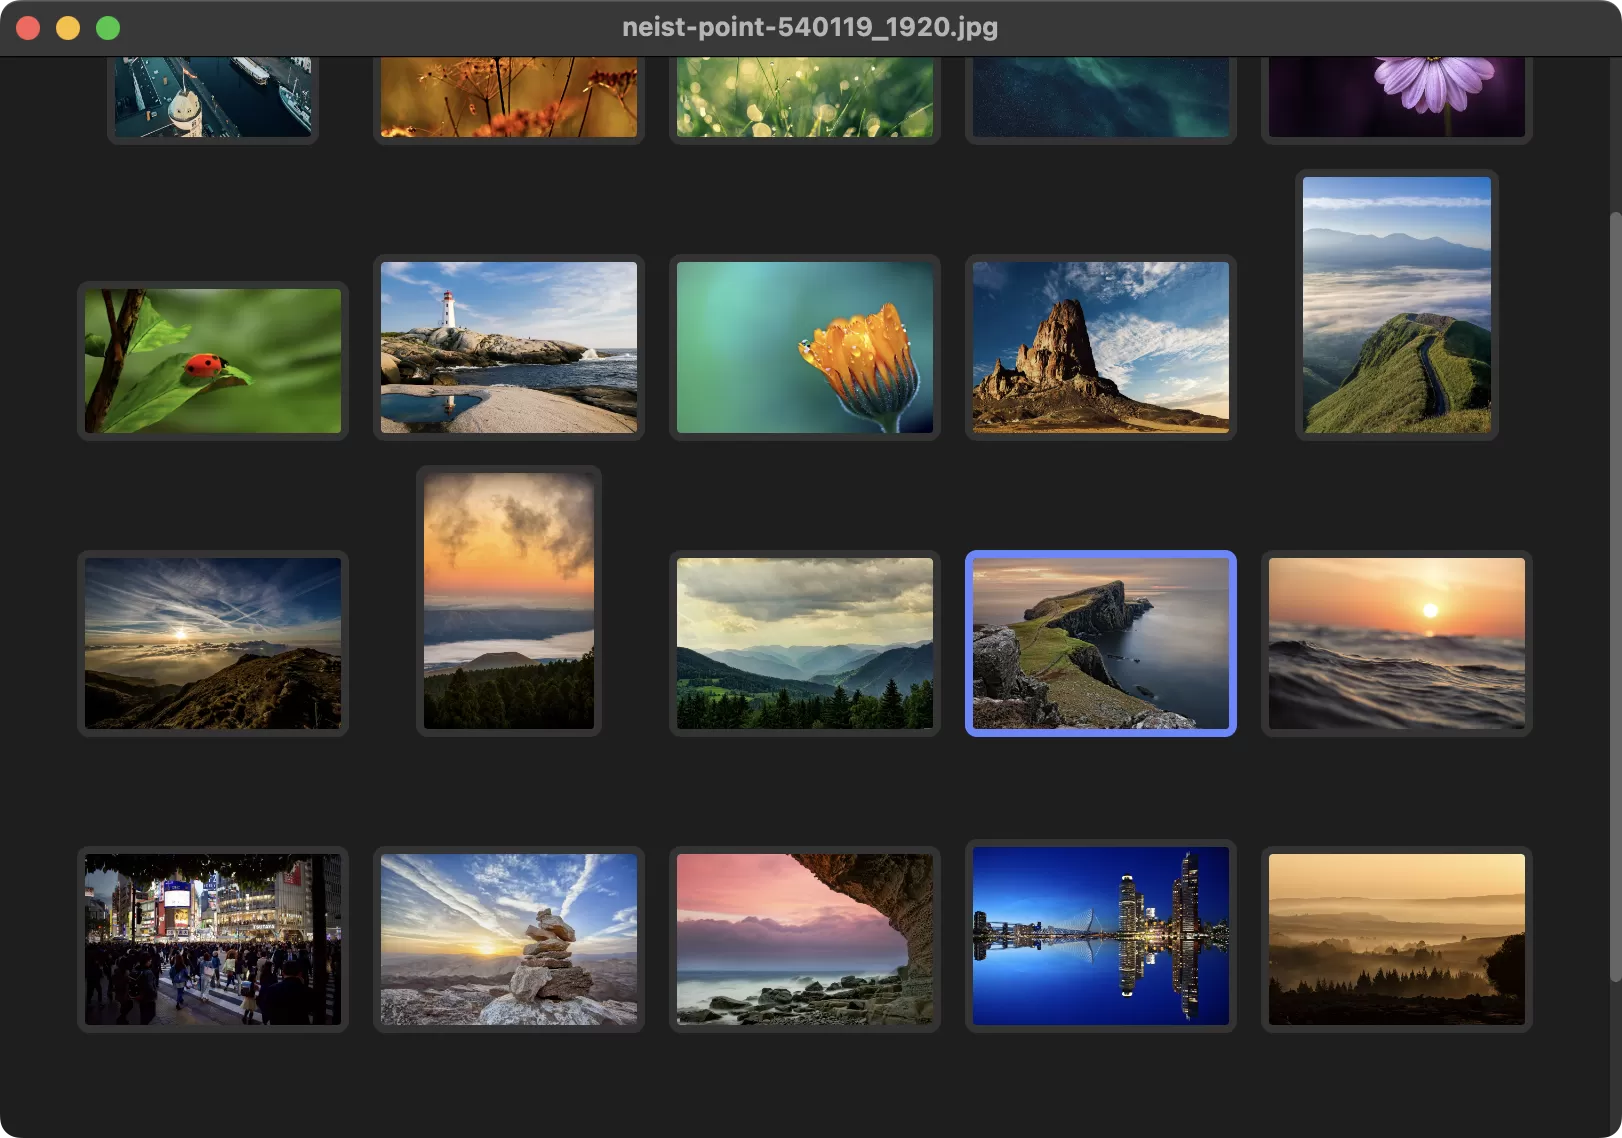Screen dimensions: 1622x1138
Task: Click the green fullscreen window button
Action: [x=106, y=28]
